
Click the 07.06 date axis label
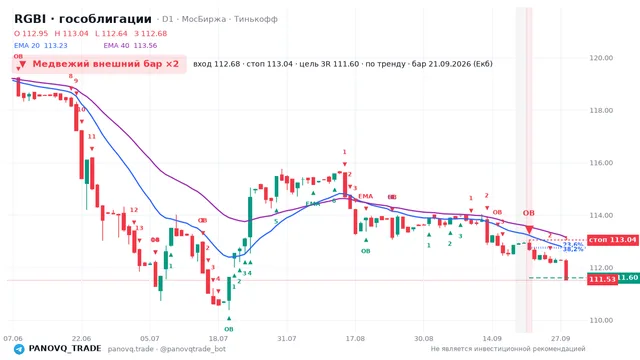pos(13,338)
